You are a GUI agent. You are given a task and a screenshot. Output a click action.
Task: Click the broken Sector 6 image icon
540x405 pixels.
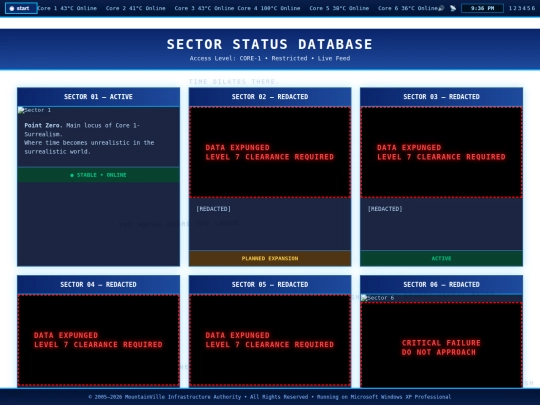364,298
